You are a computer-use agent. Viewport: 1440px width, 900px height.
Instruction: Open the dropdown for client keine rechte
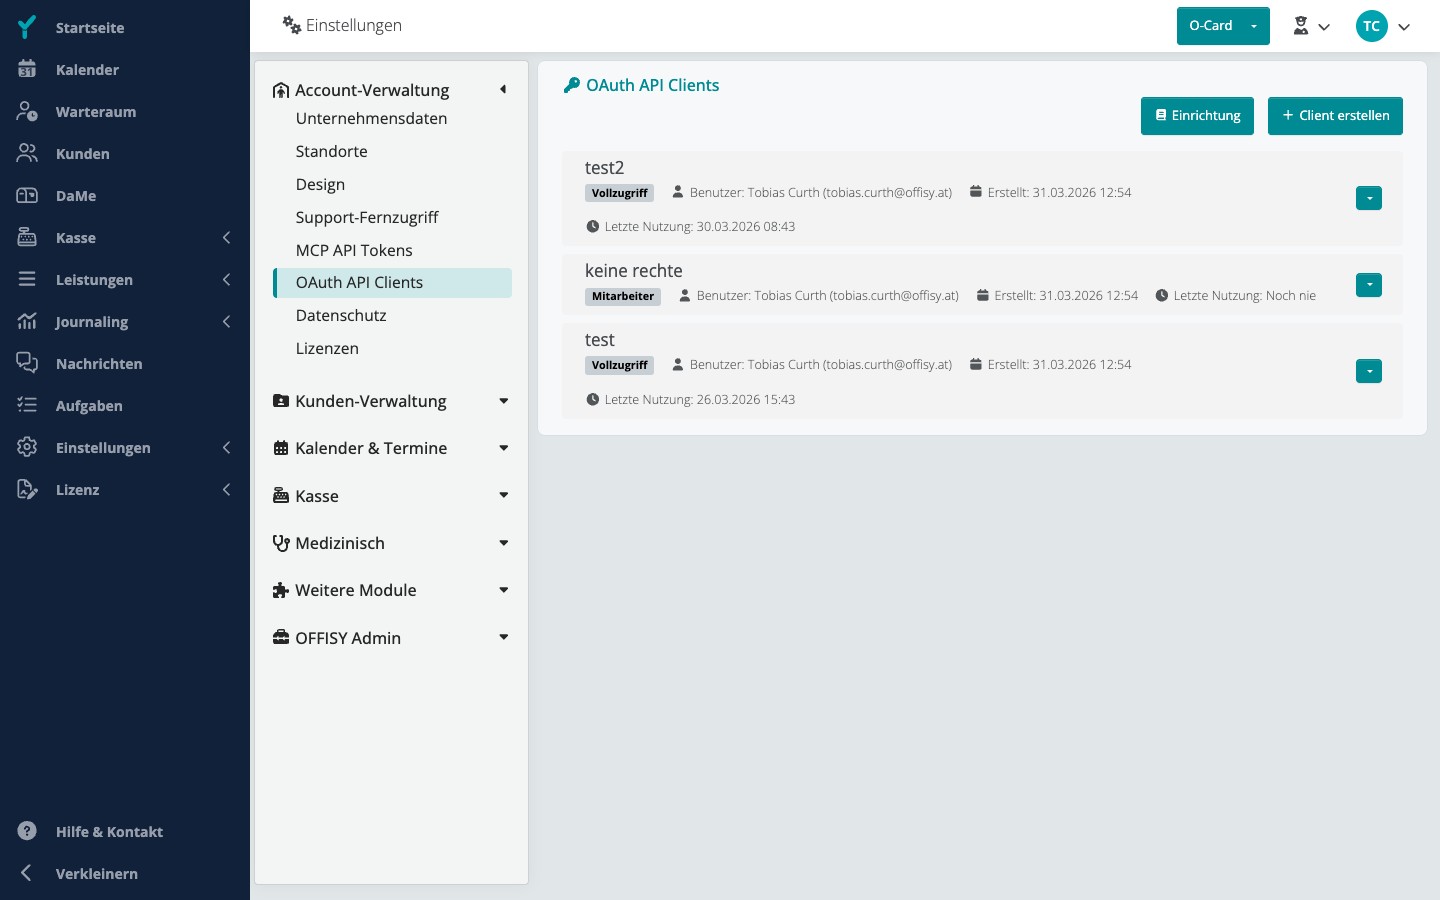(1369, 285)
